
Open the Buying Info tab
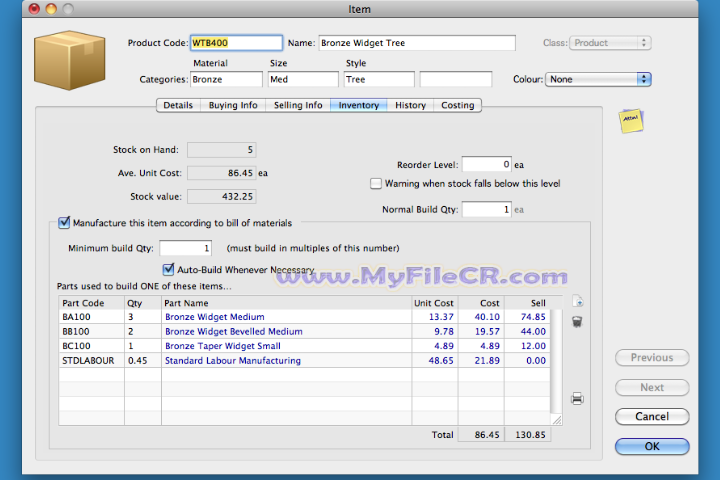point(233,105)
